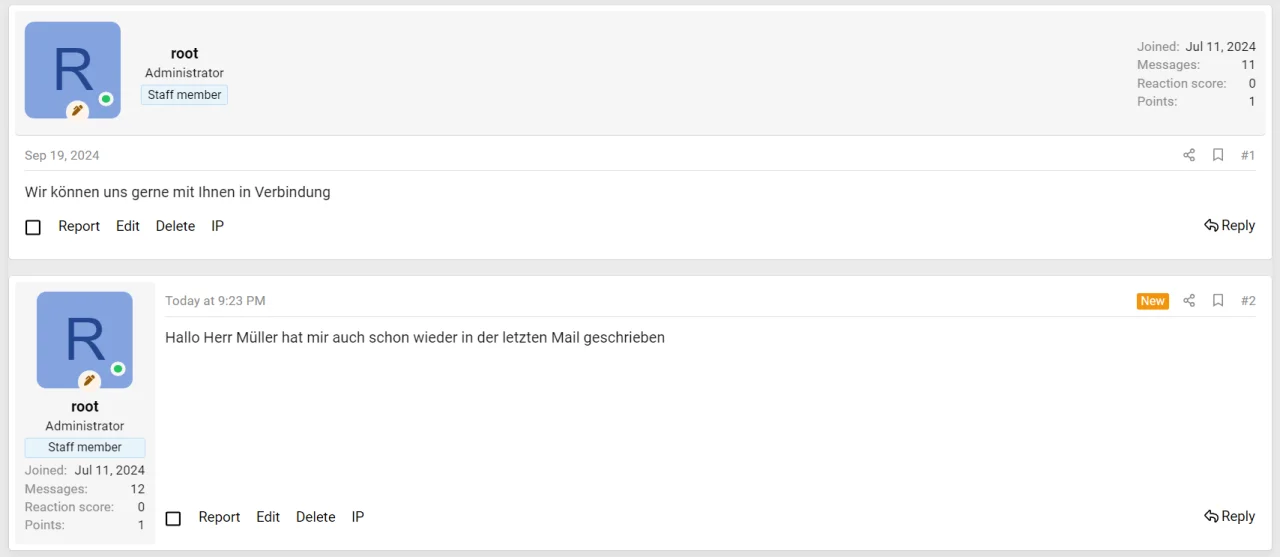Reply to the first post
This screenshot has height=557, width=1280.
click(x=1229, y=226)
